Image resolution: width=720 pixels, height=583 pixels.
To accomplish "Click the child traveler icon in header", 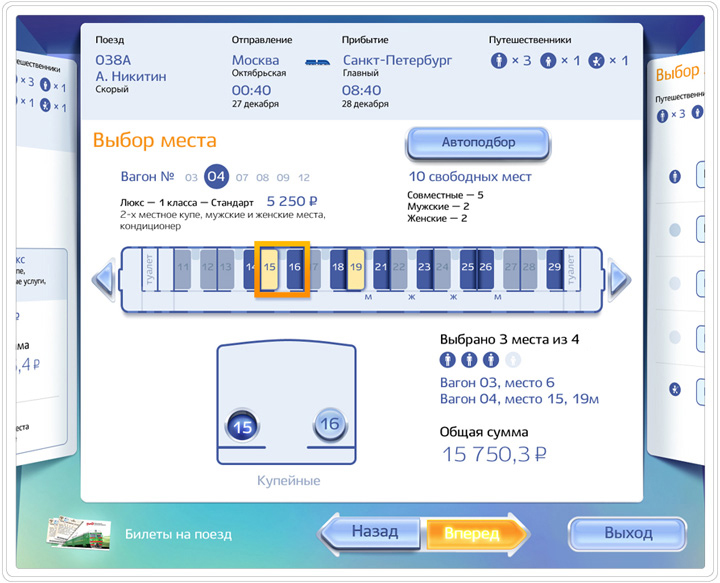I will pyautogui.click(x=596, y=60).
